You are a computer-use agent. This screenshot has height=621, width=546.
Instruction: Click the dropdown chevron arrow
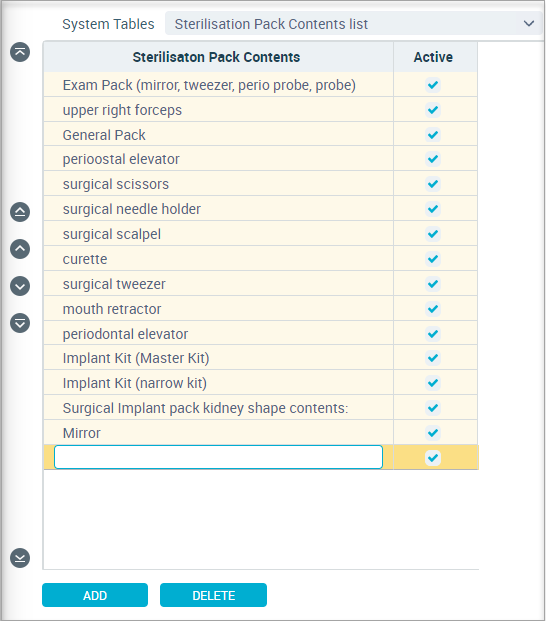click(529, 24)
